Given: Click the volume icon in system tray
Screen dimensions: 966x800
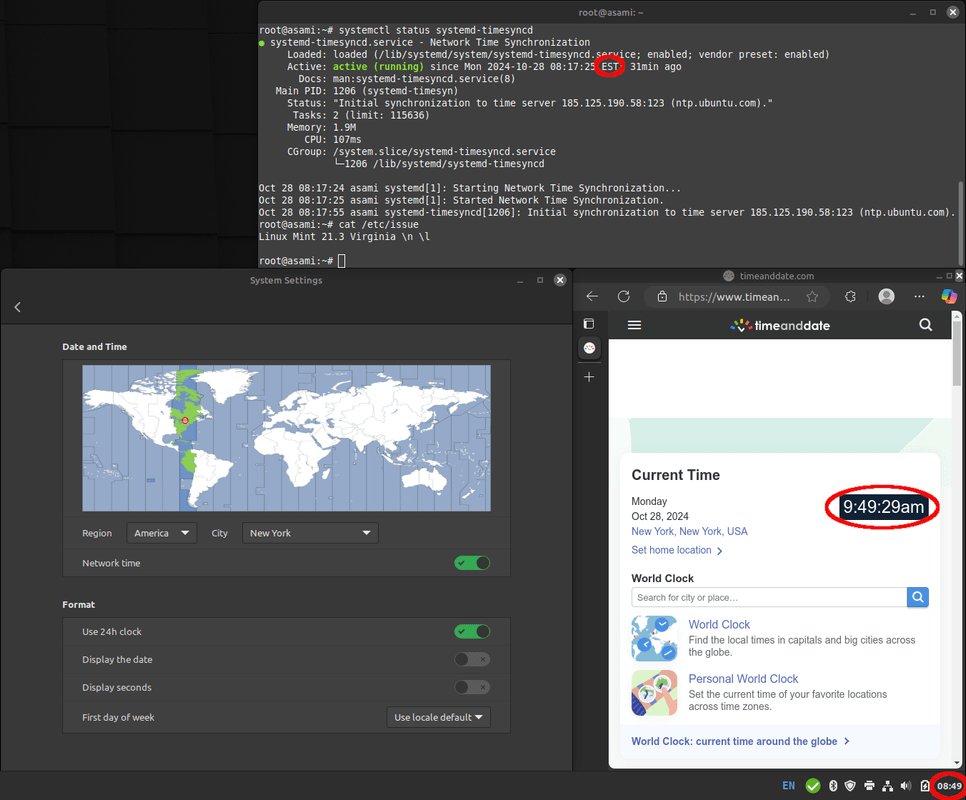Looking at the screenshot, I should (x=906, y=786).
